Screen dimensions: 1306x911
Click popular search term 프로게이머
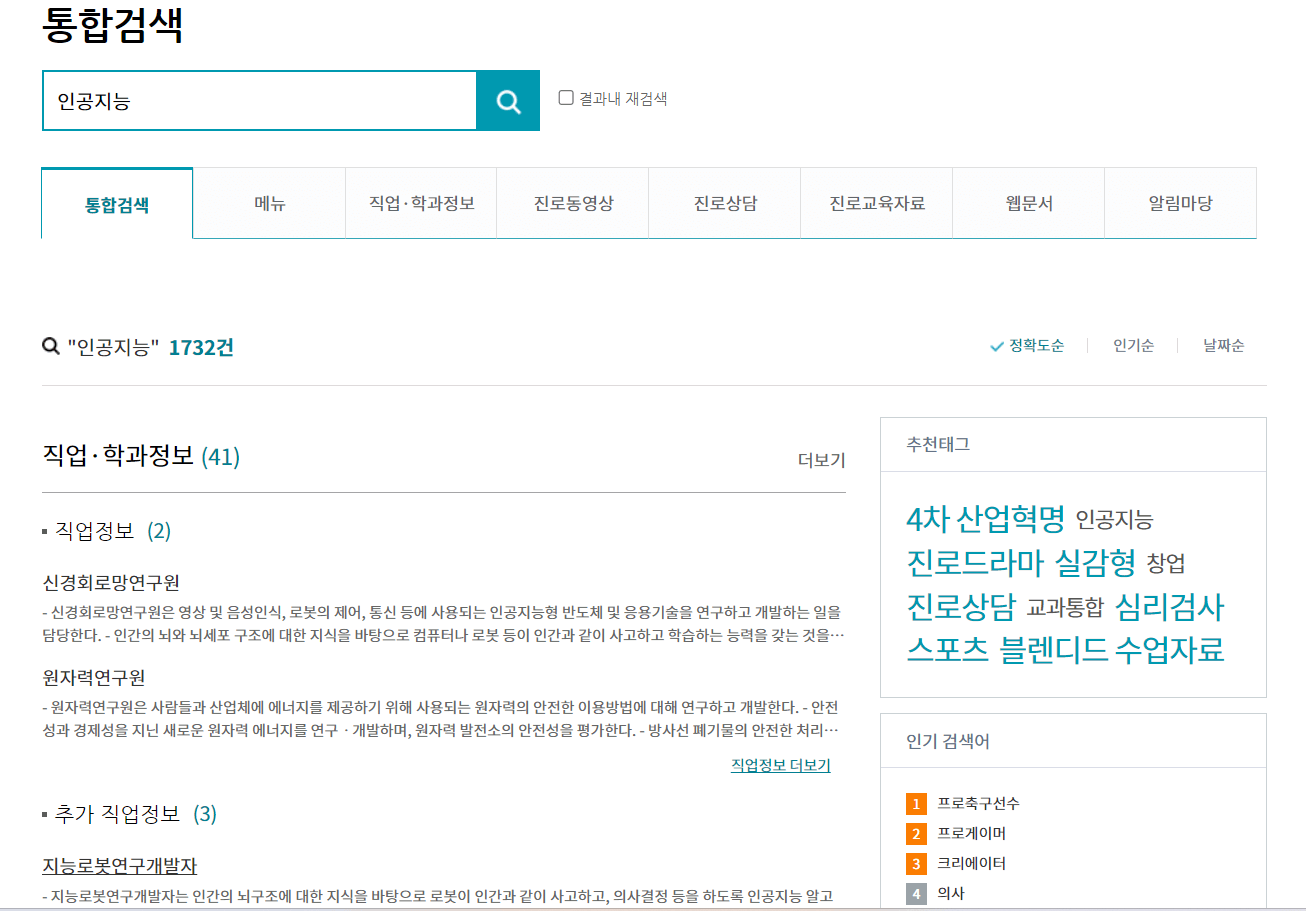pos(972,833)
